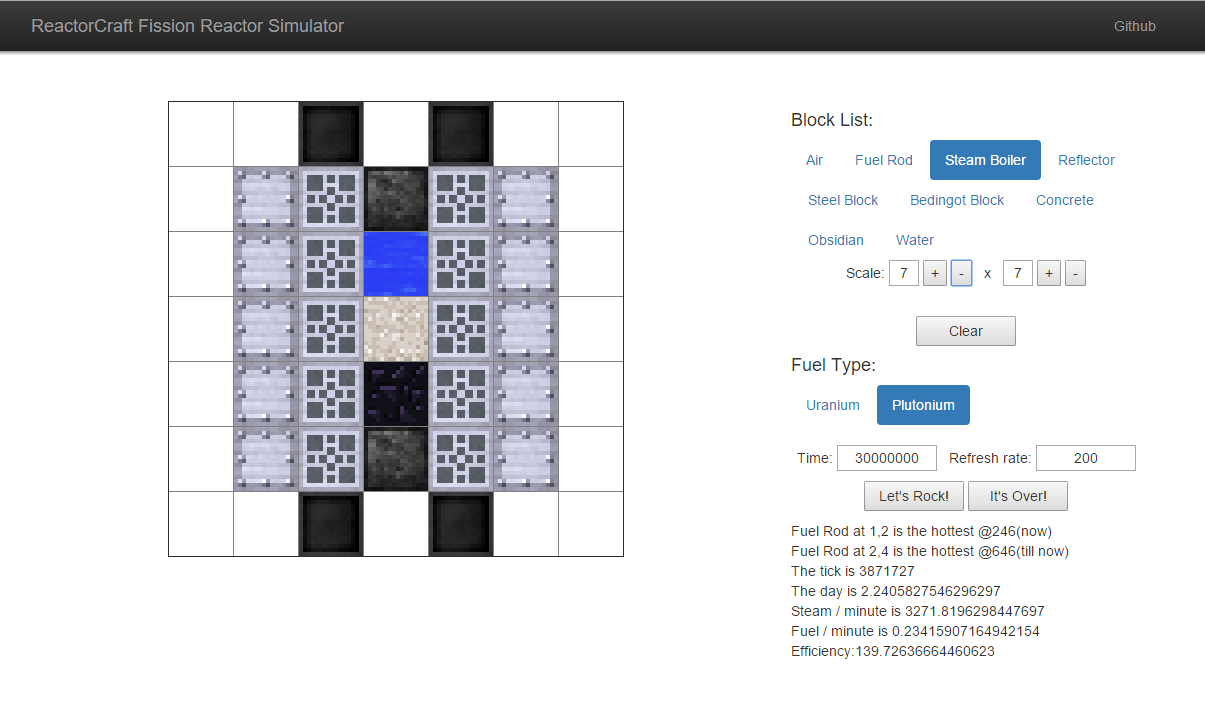Click the fuel rod cell right of the concrete block
Screen dimensions: 1205x707
coord(461,329)
